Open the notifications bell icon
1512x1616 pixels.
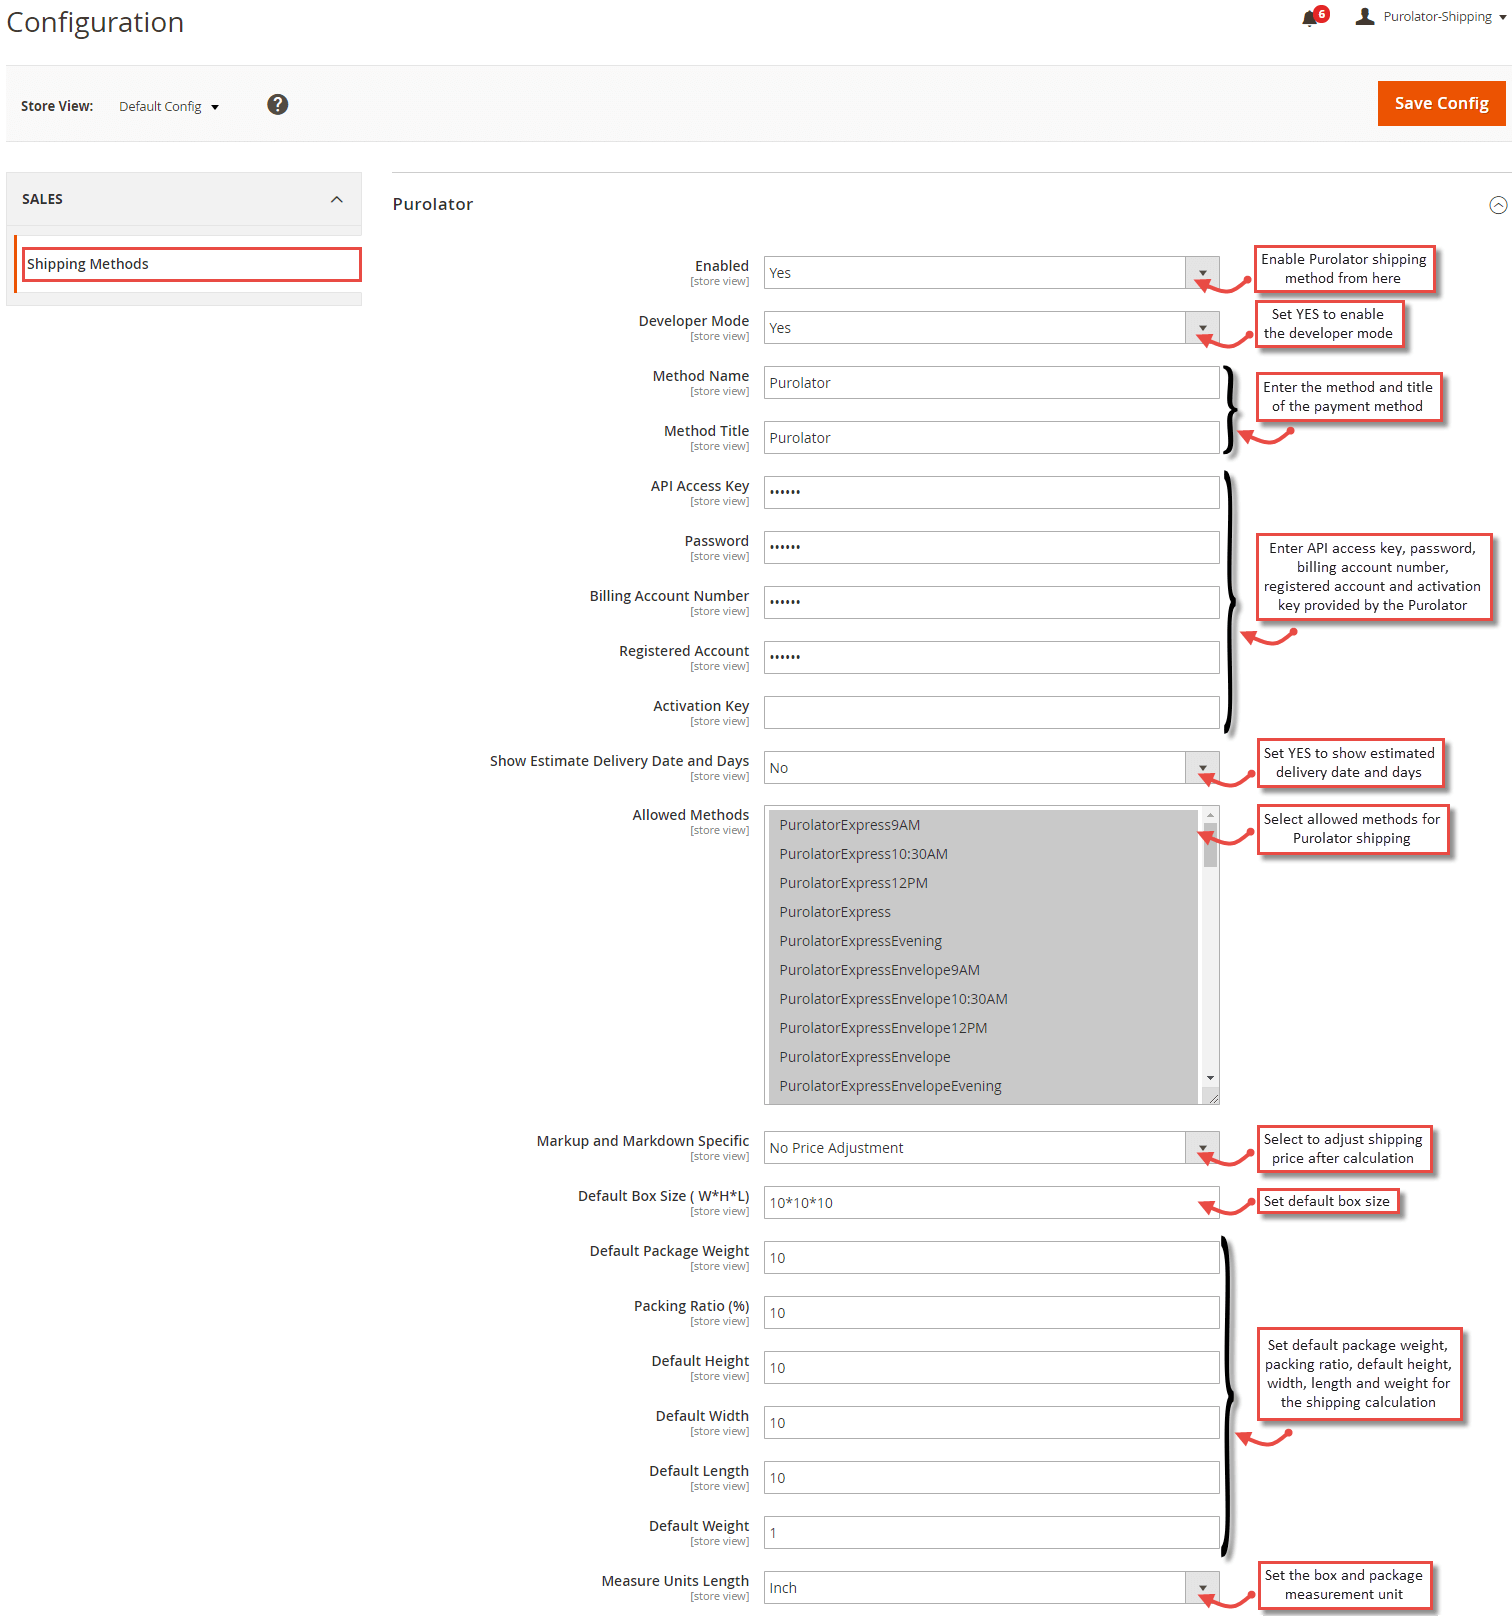click(1309, 18)
